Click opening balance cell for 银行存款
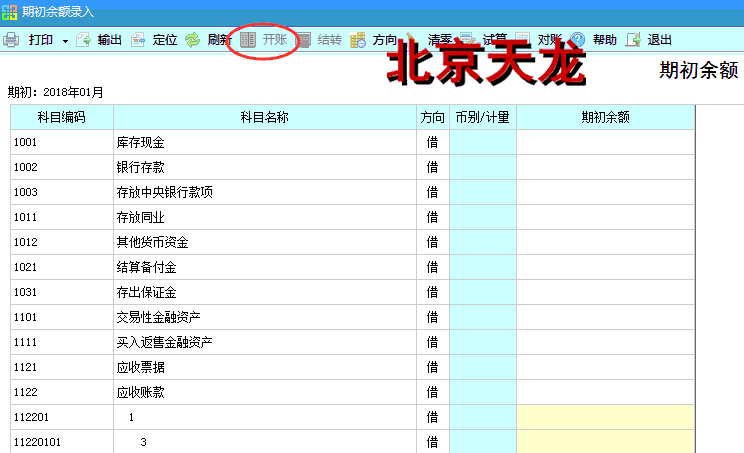 (605, 167)
